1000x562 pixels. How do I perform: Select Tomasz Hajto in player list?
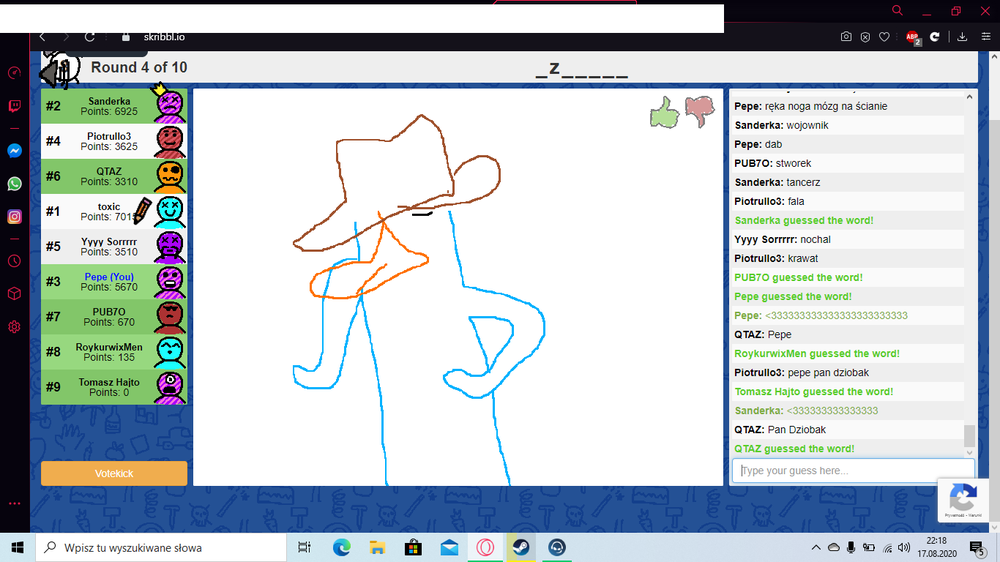114,387
